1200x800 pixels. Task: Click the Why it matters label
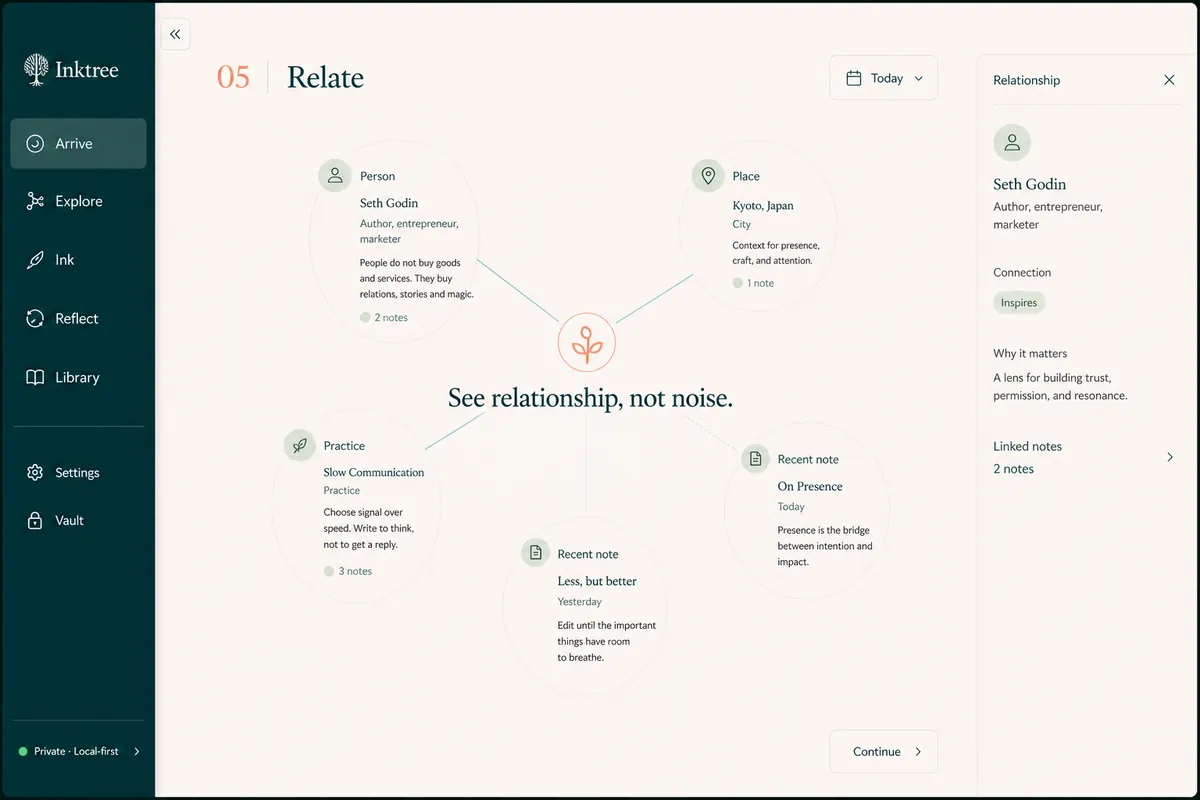1030,353
